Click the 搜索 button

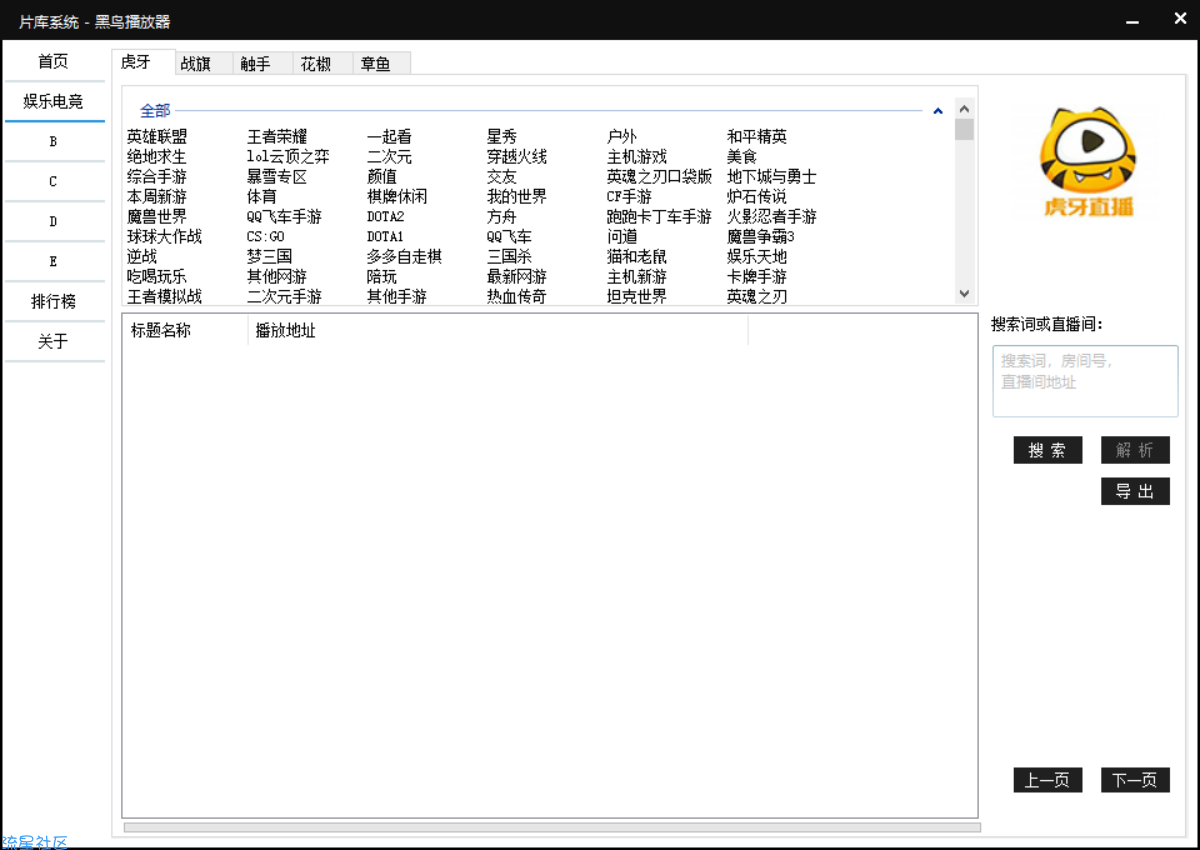1048,450
